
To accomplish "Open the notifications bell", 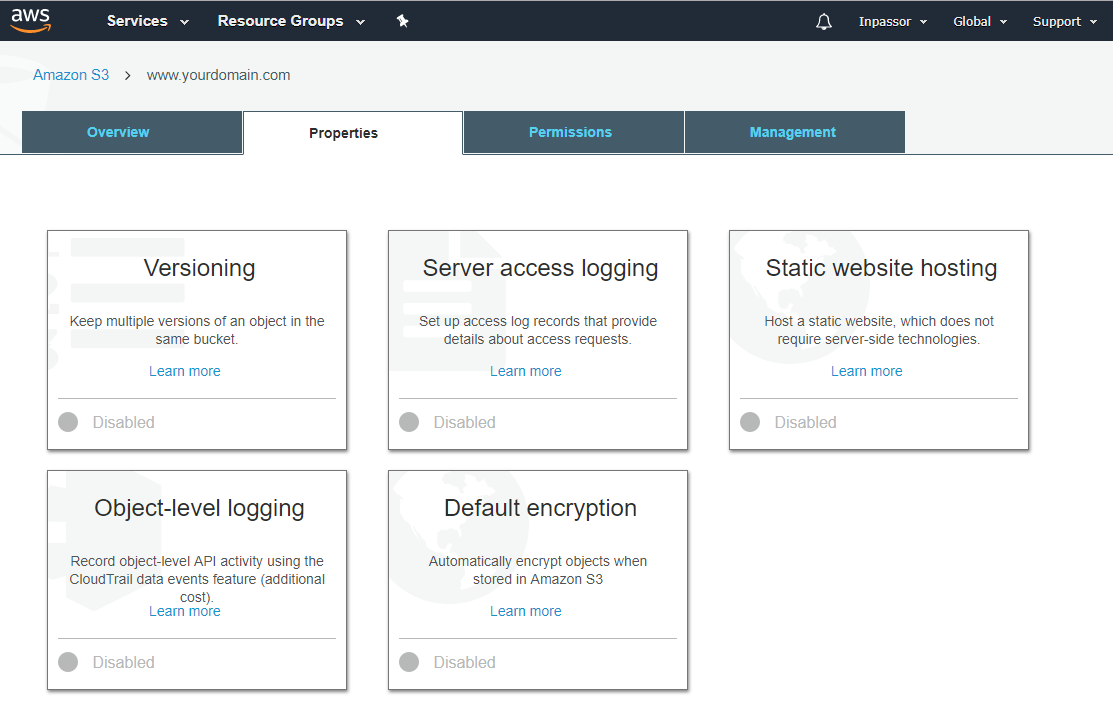I will click(x=824, y=21).
